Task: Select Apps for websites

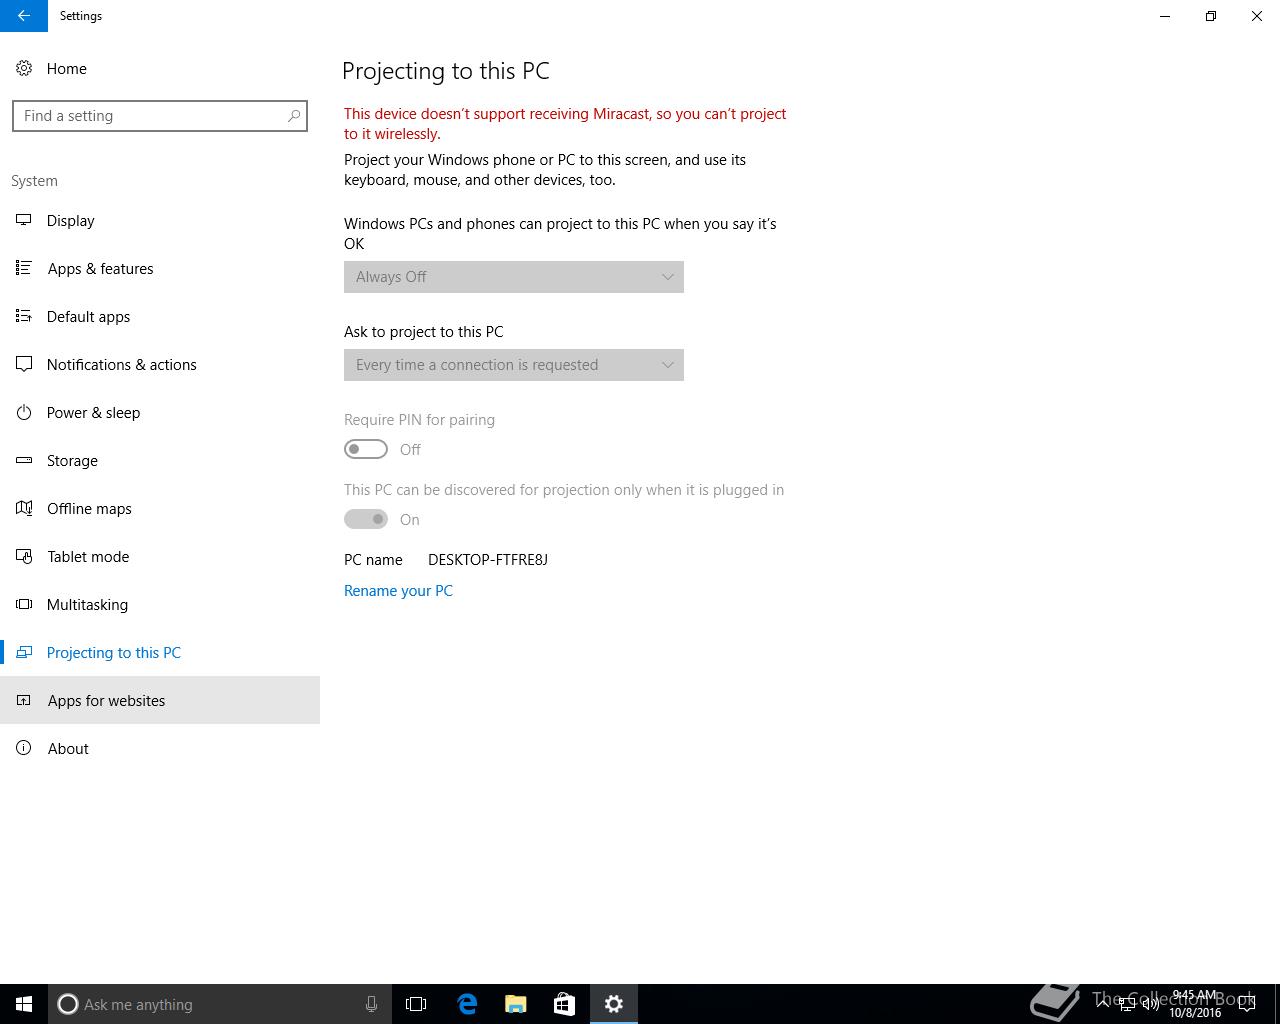Action: pos(160,700)
